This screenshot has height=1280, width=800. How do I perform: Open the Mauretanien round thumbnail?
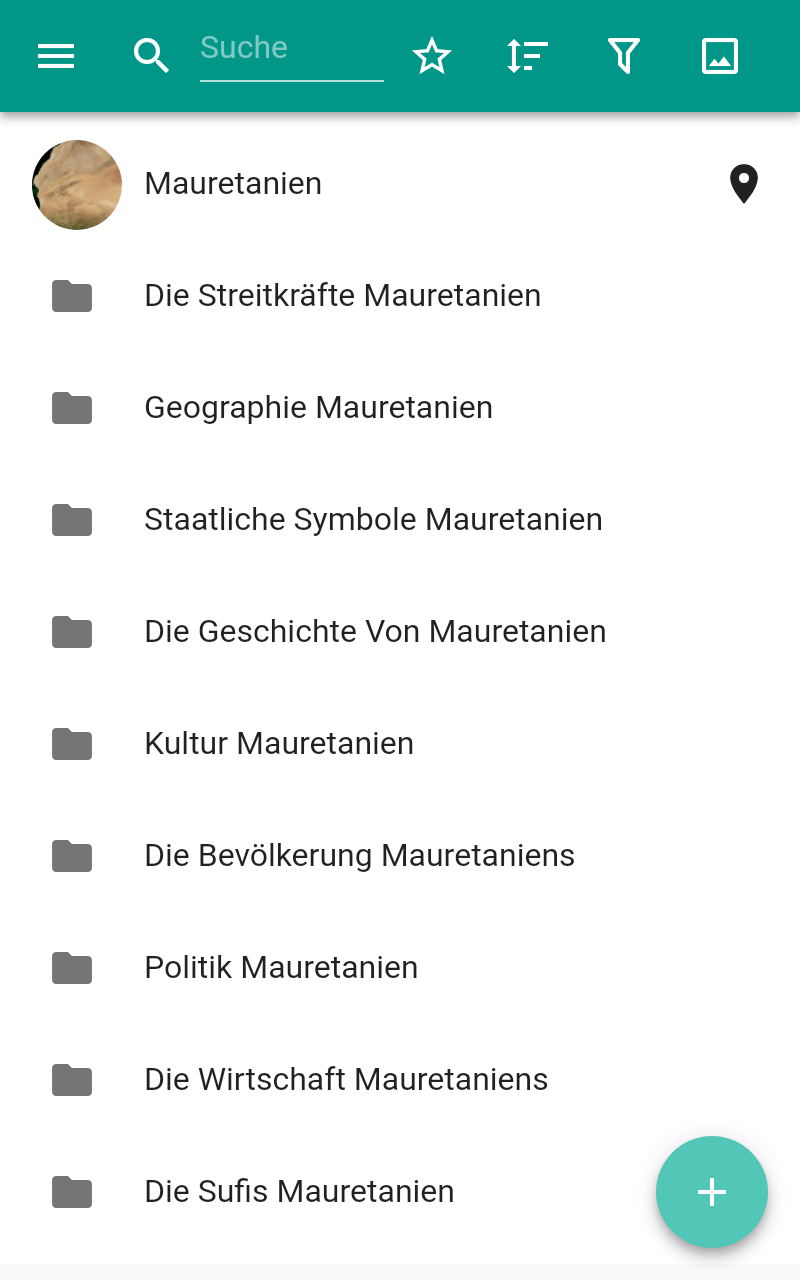pos(77,185)
